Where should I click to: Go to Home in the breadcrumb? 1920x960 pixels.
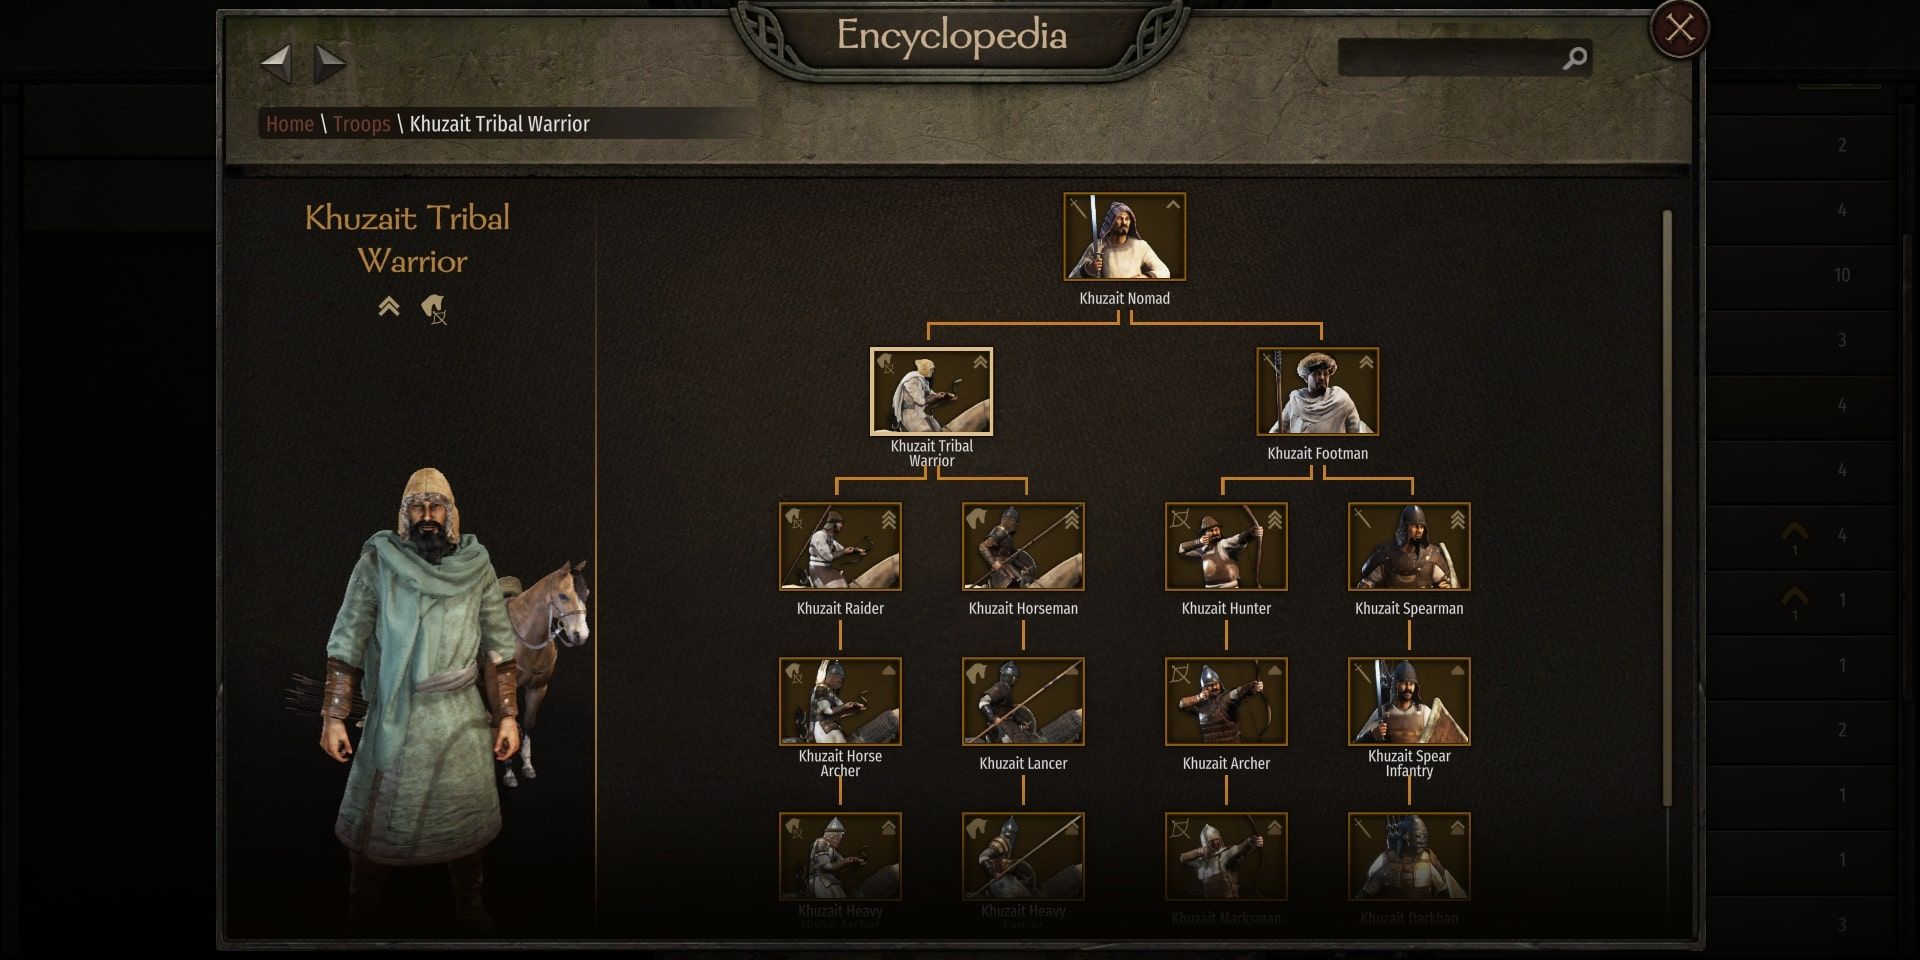290,124
